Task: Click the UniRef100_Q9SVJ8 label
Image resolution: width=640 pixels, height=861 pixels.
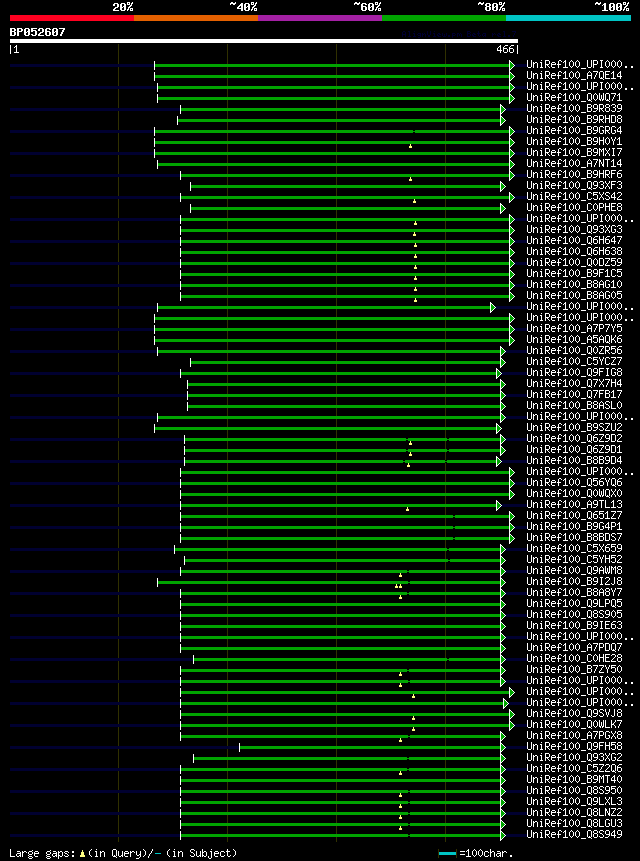Action: pyautogui.click(x=574, y=713)
